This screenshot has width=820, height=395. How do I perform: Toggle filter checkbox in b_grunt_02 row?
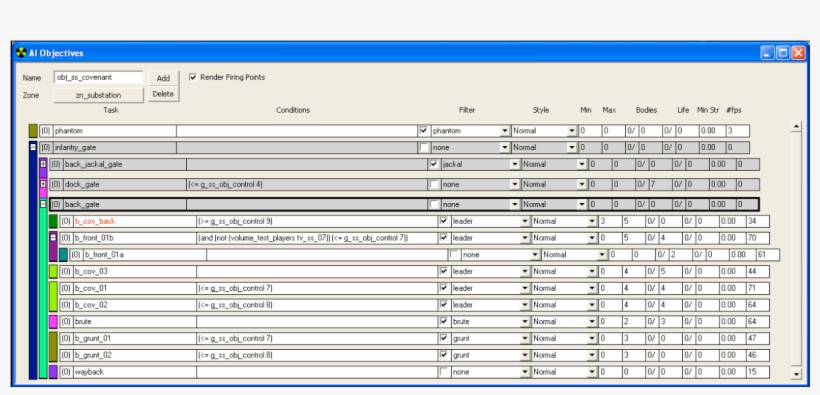pyautogui.click(x=443, y=355)
